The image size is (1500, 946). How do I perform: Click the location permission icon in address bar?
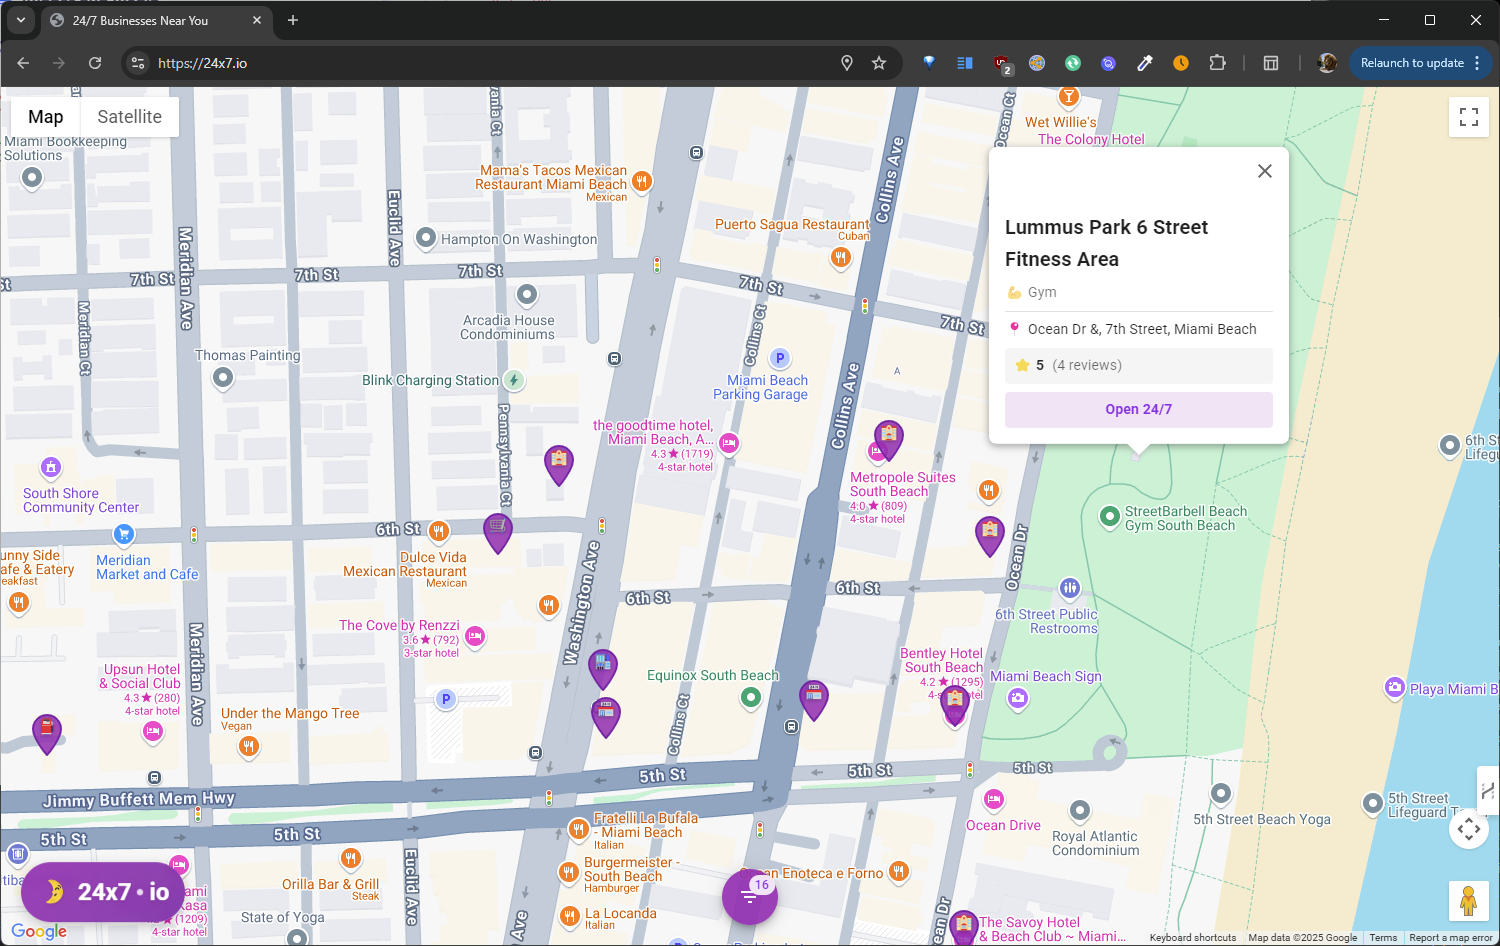(x=847, y=63)
